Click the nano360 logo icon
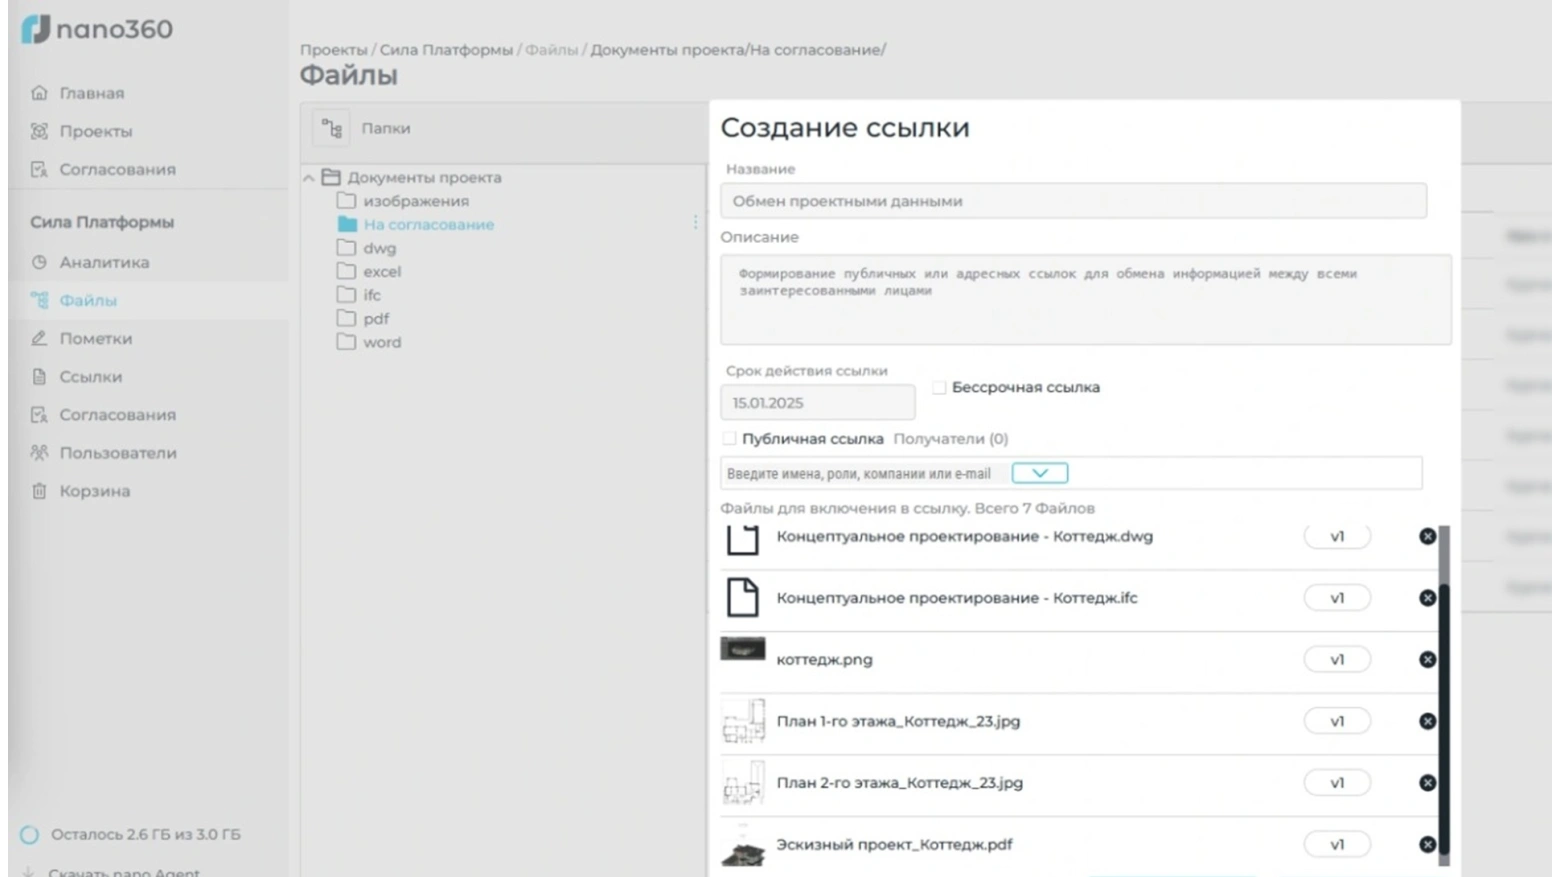The image size is (1560, 877). click(36, 29)
